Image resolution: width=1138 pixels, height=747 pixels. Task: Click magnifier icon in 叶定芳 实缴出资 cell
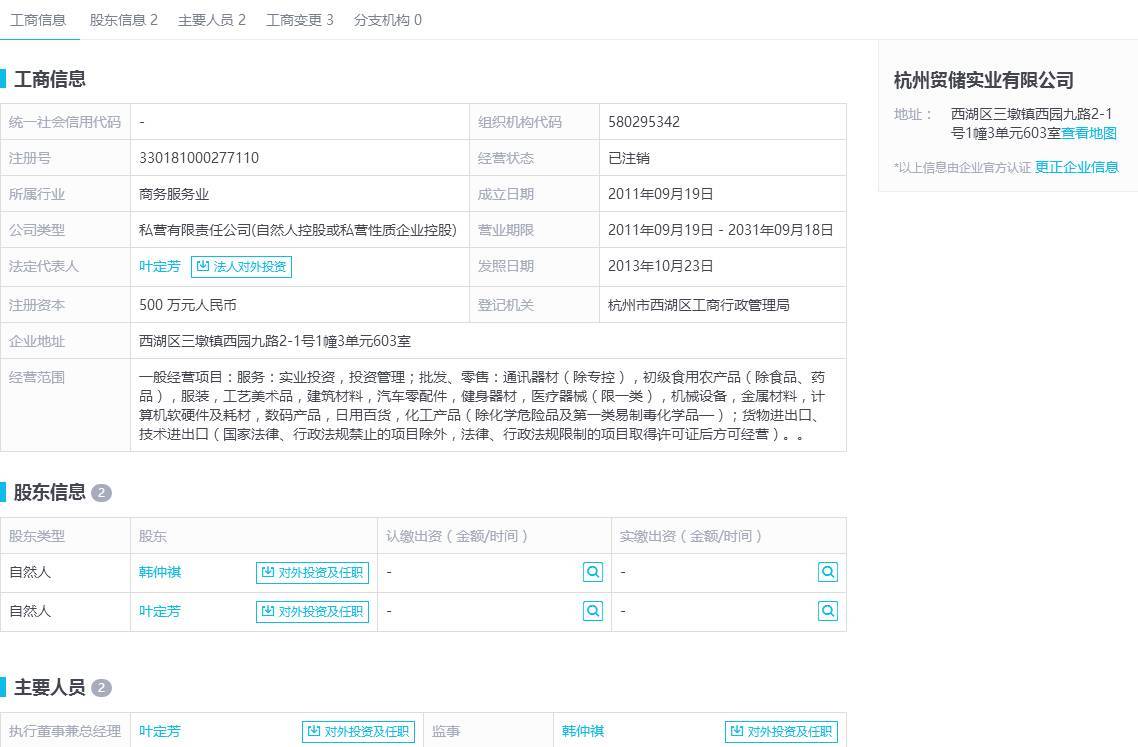click(827, 610)
